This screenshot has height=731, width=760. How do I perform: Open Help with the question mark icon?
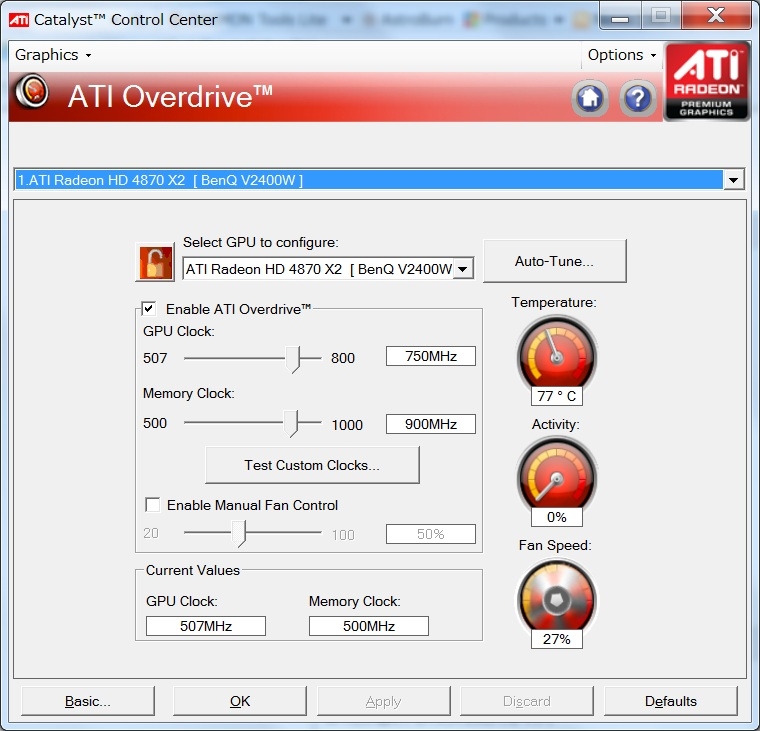click(x=637, y=98)
